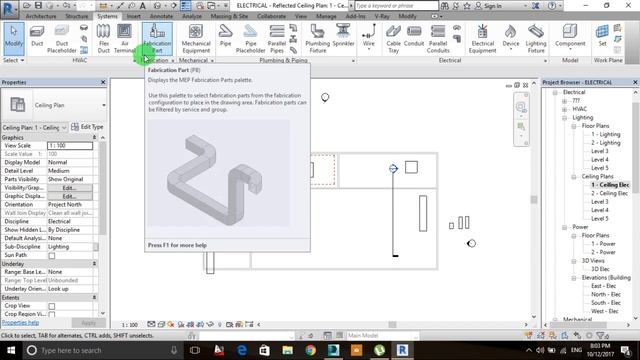Toggle the Crop Region Visible checkbox

tap(52, 314)
